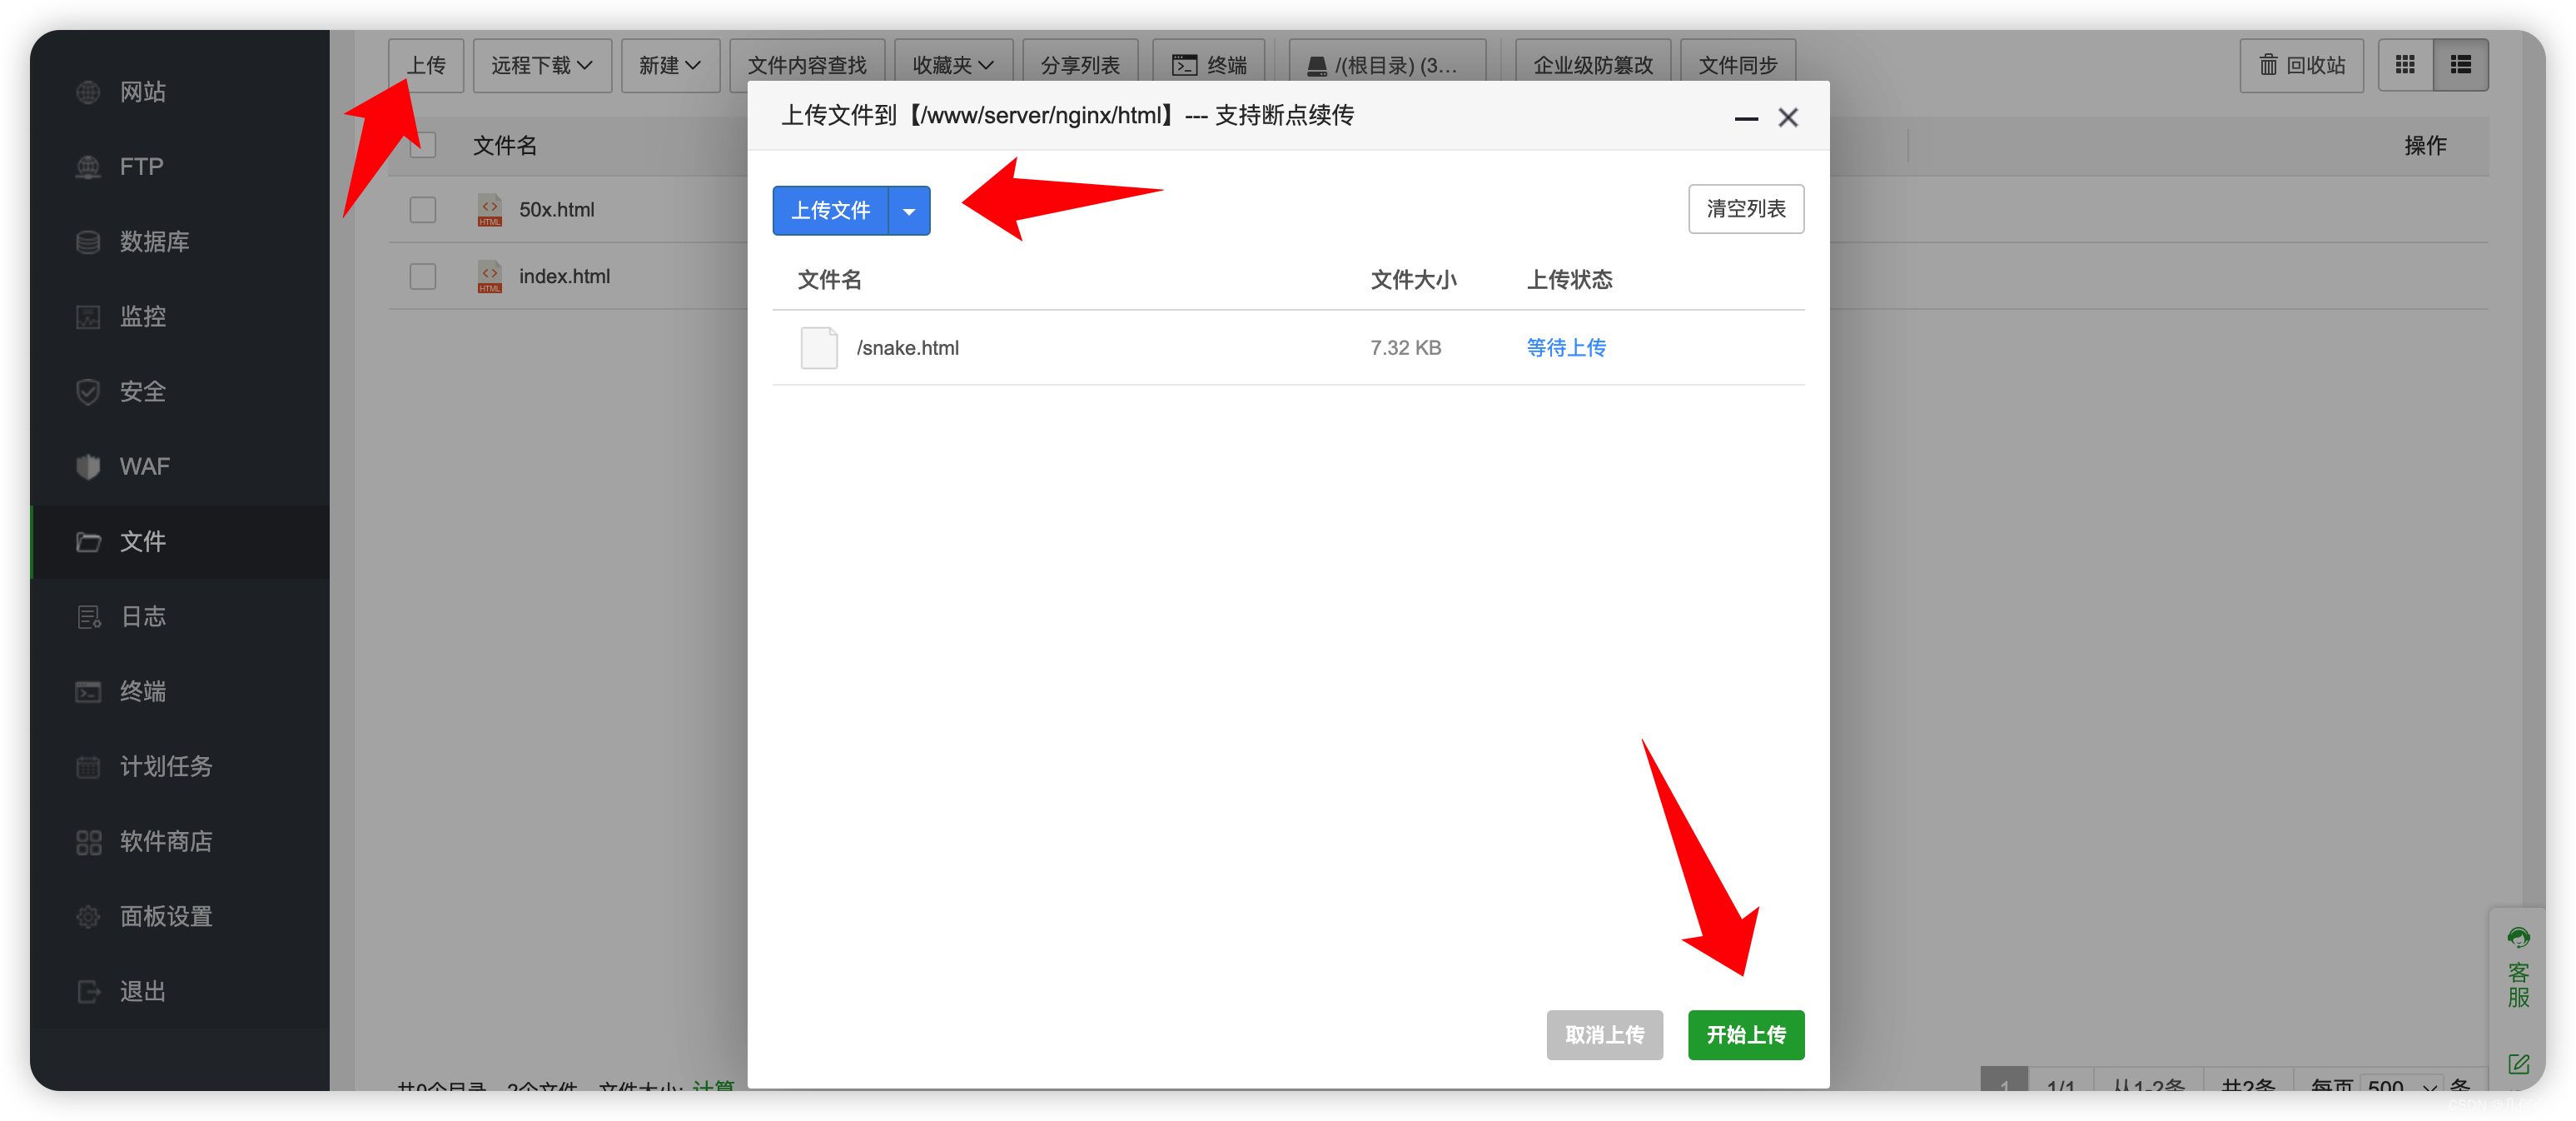This screenshot has width=2576, height=1121.
Task: Open the 数据库 sidebar item
Action: 180,242
